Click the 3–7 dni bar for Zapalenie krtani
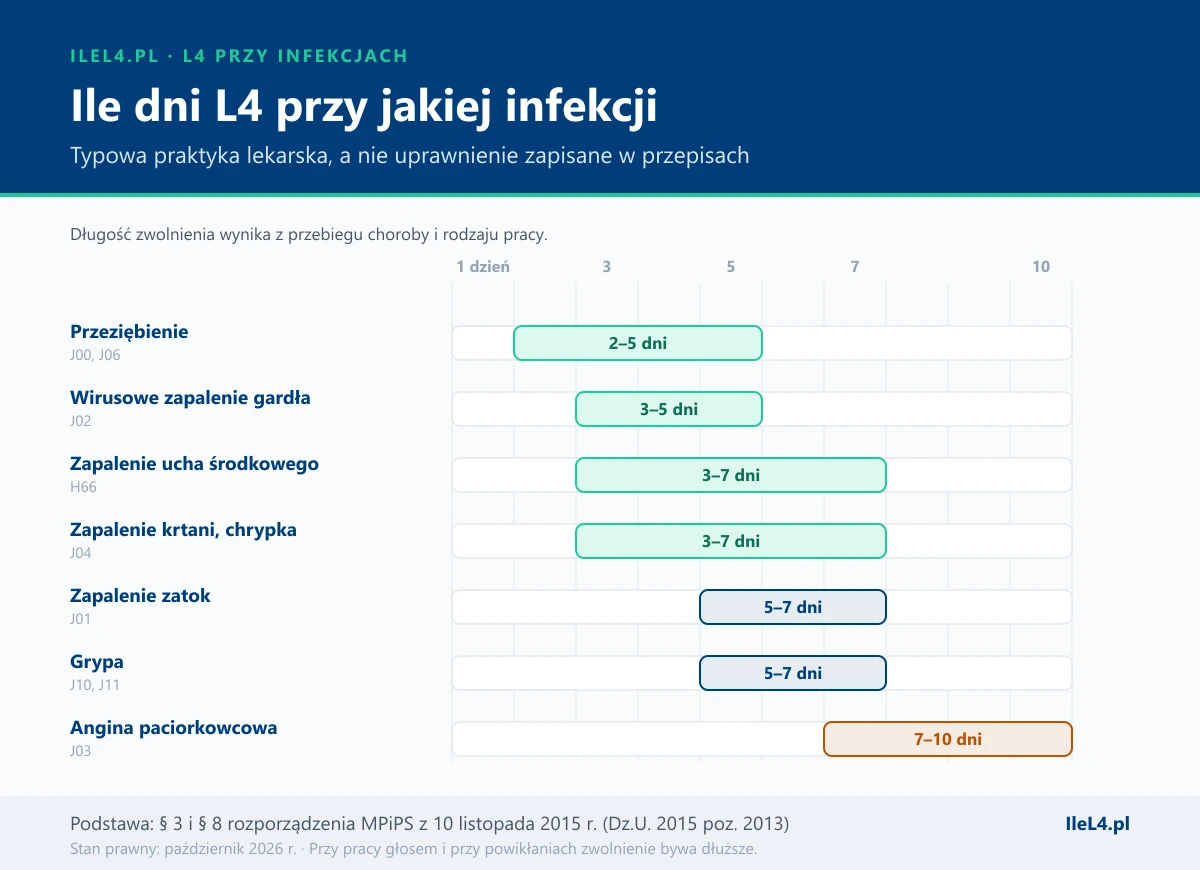1200x870 pixels. pyautogui.click(x=731, y=541)
